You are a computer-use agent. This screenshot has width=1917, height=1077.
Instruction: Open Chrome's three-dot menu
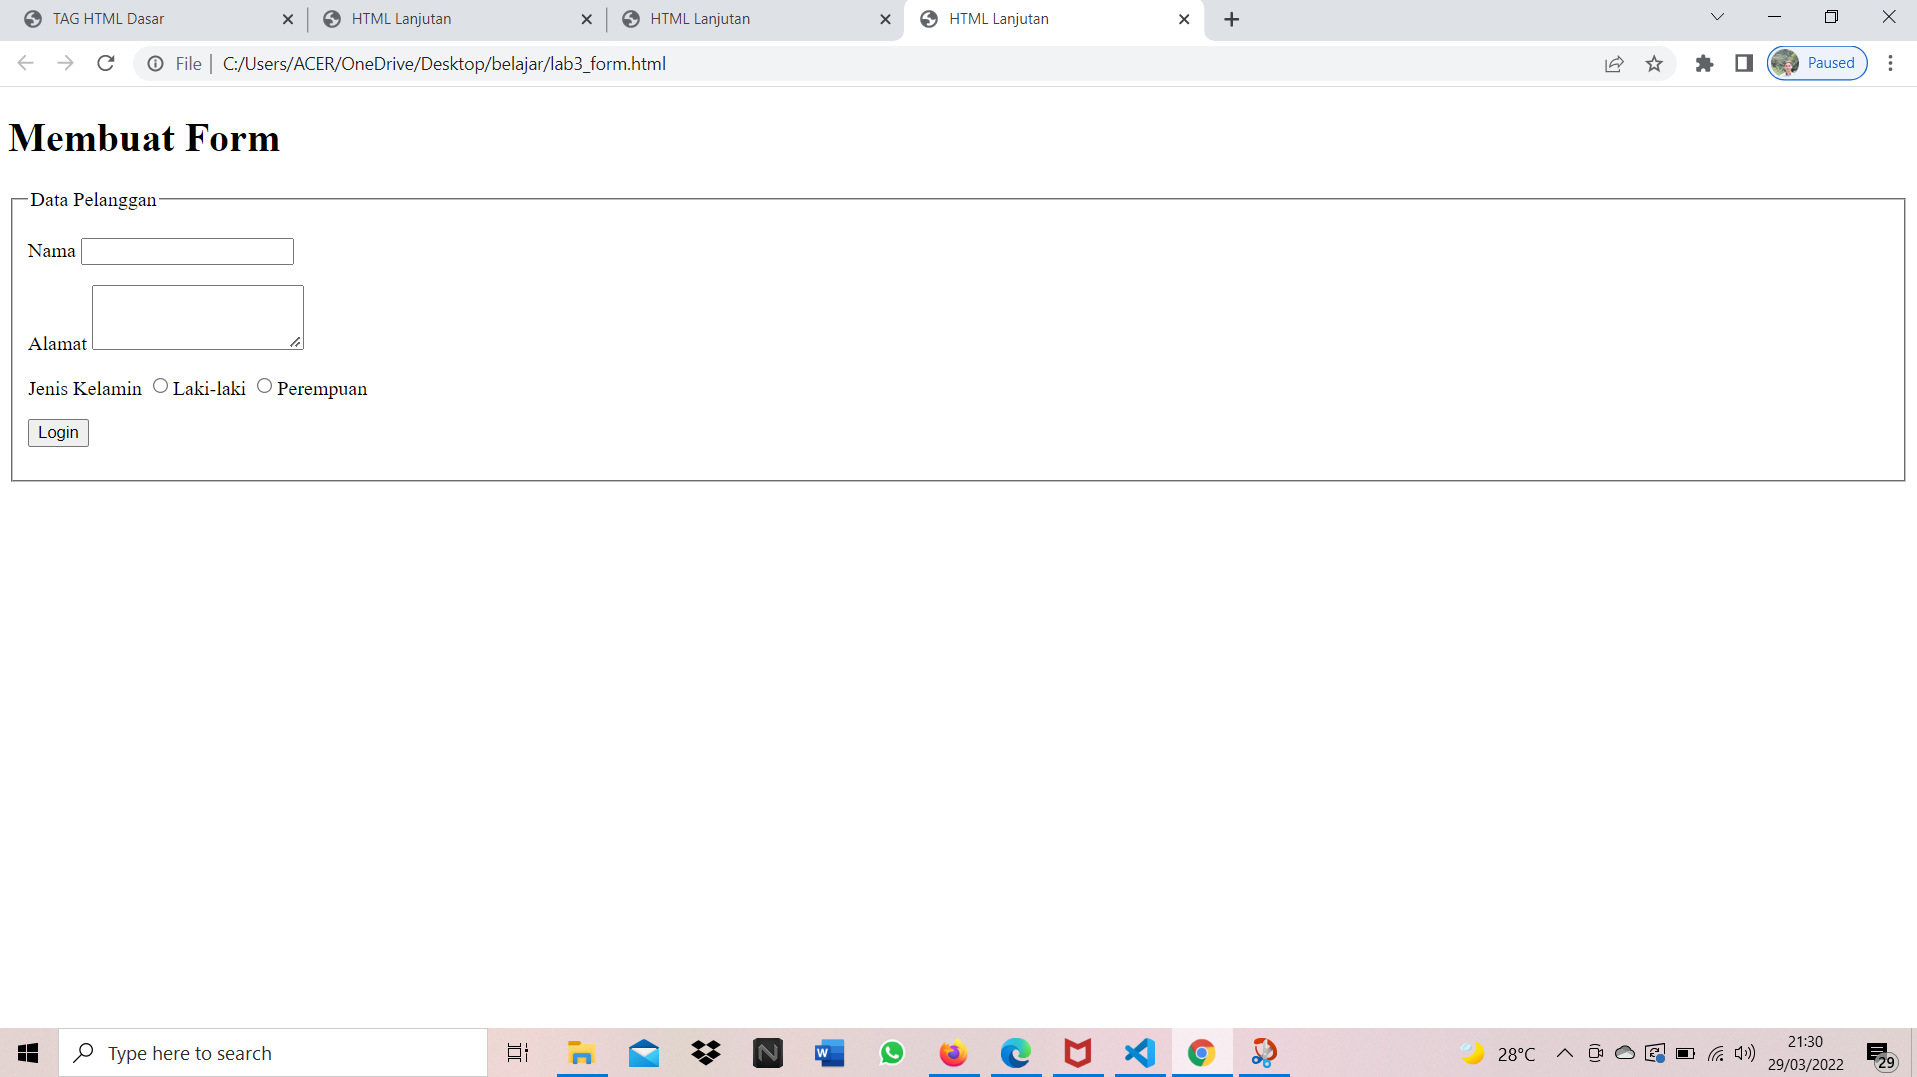click(1890, 63)
